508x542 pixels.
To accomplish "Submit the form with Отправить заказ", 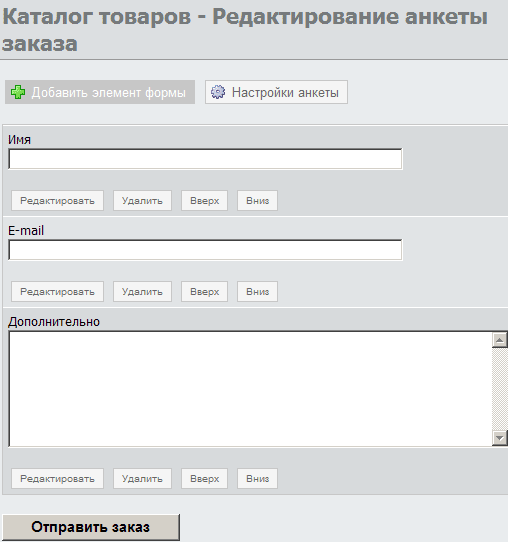I will click(91, 527).
